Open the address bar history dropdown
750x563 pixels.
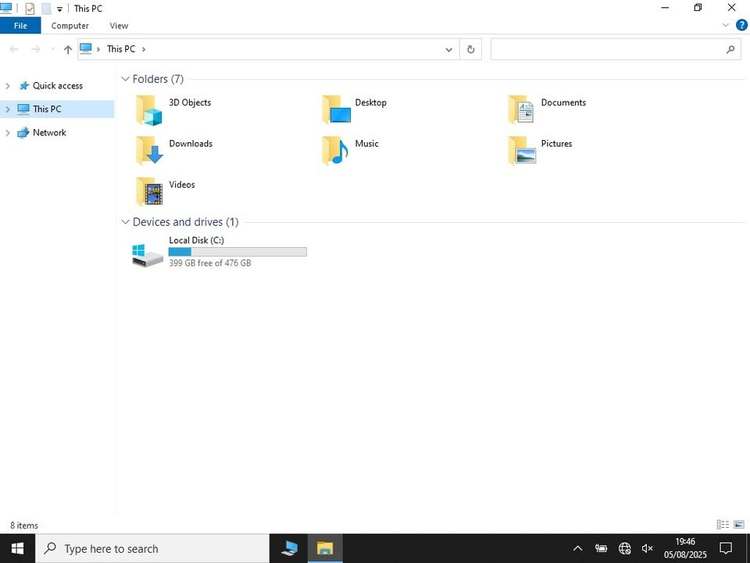449,49
